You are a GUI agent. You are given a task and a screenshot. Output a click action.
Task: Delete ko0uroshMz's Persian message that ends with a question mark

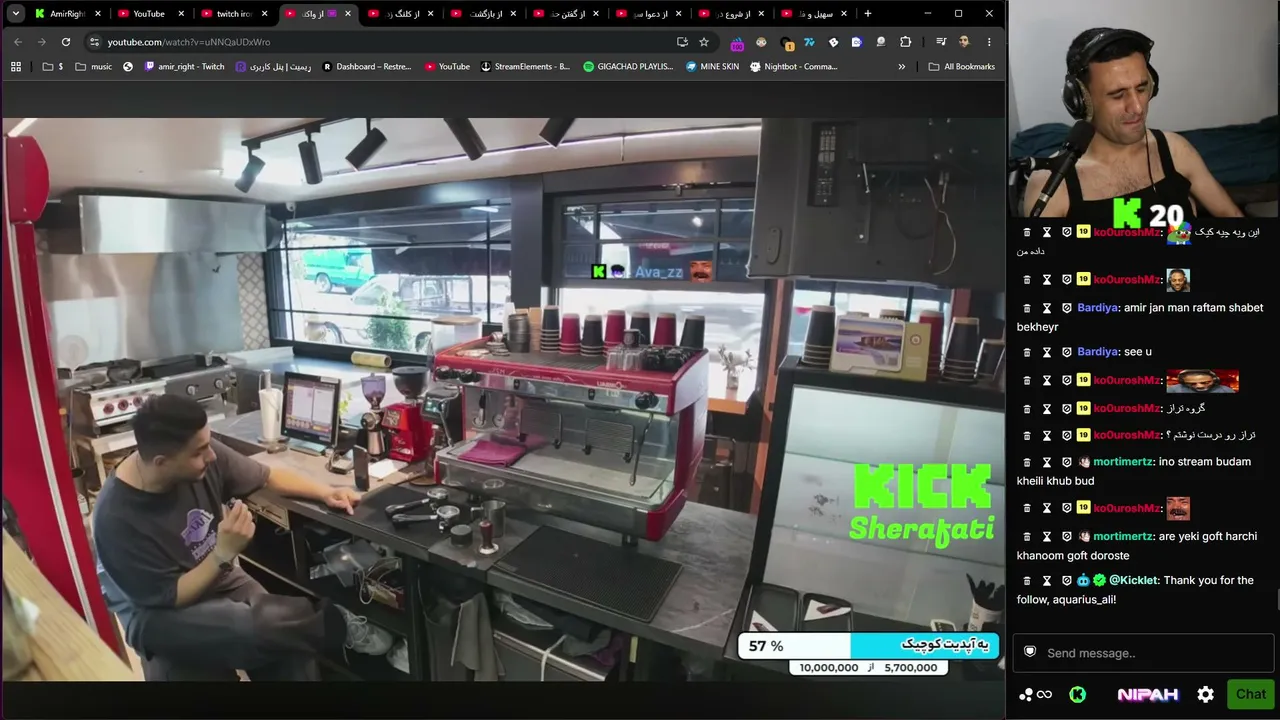tap(1027, 435)
